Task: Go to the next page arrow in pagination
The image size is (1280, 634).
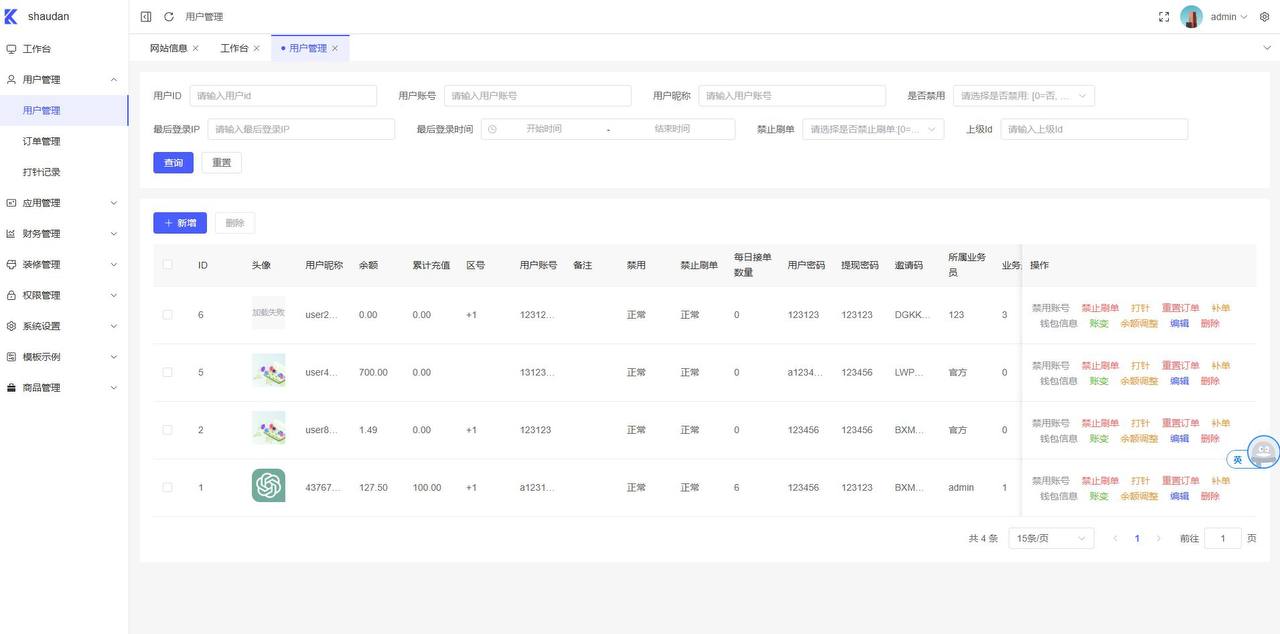Action: point(1159,538)
